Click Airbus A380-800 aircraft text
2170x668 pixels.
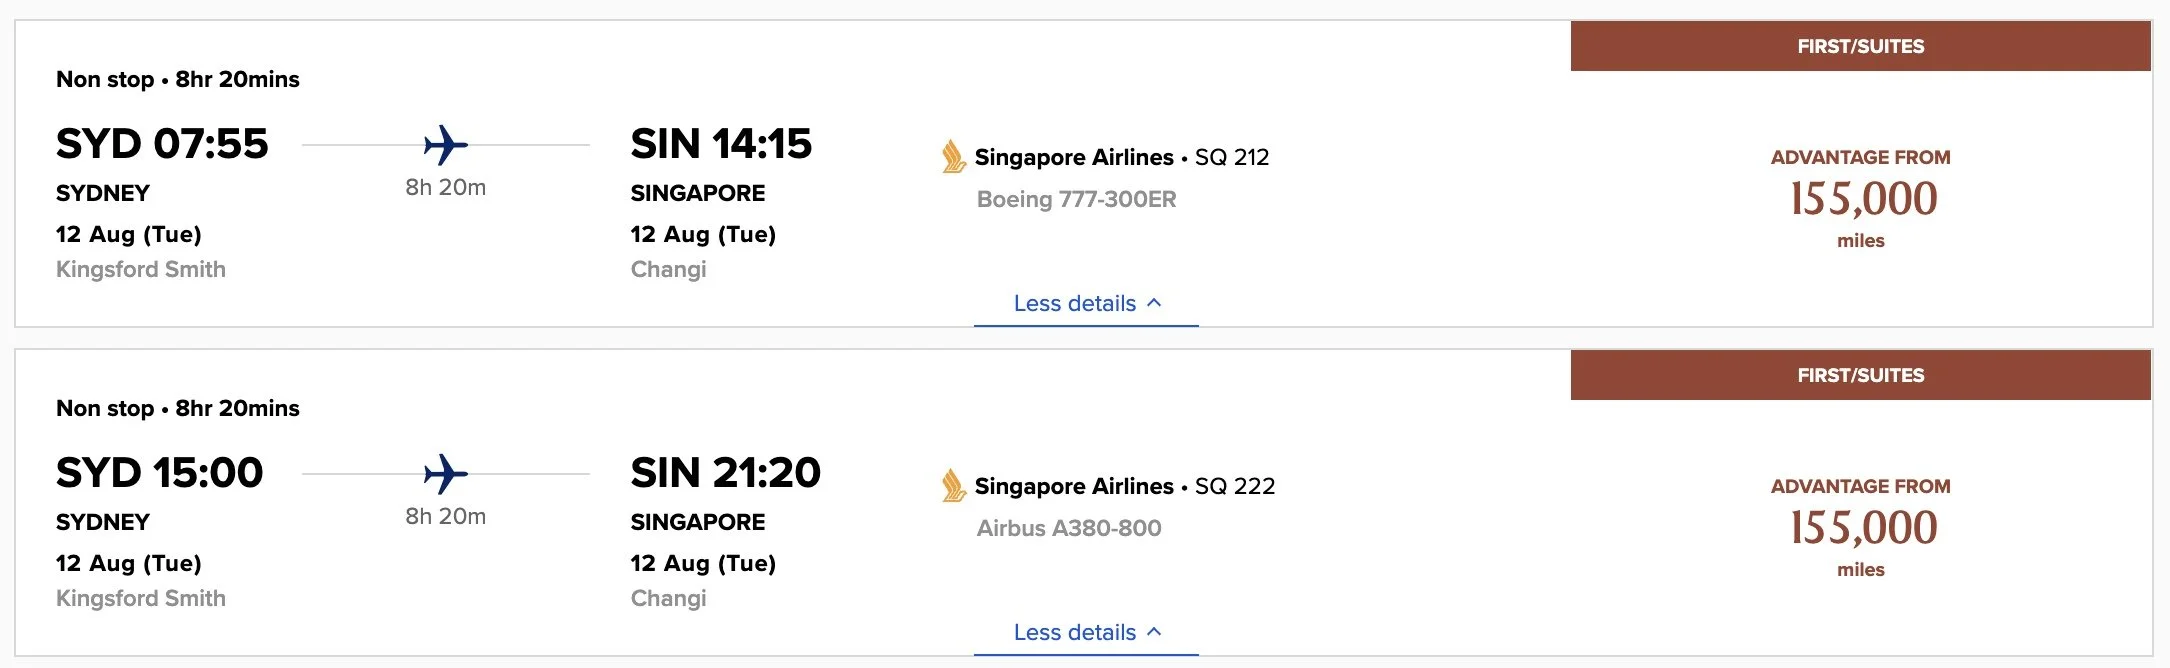point(1069,528)
